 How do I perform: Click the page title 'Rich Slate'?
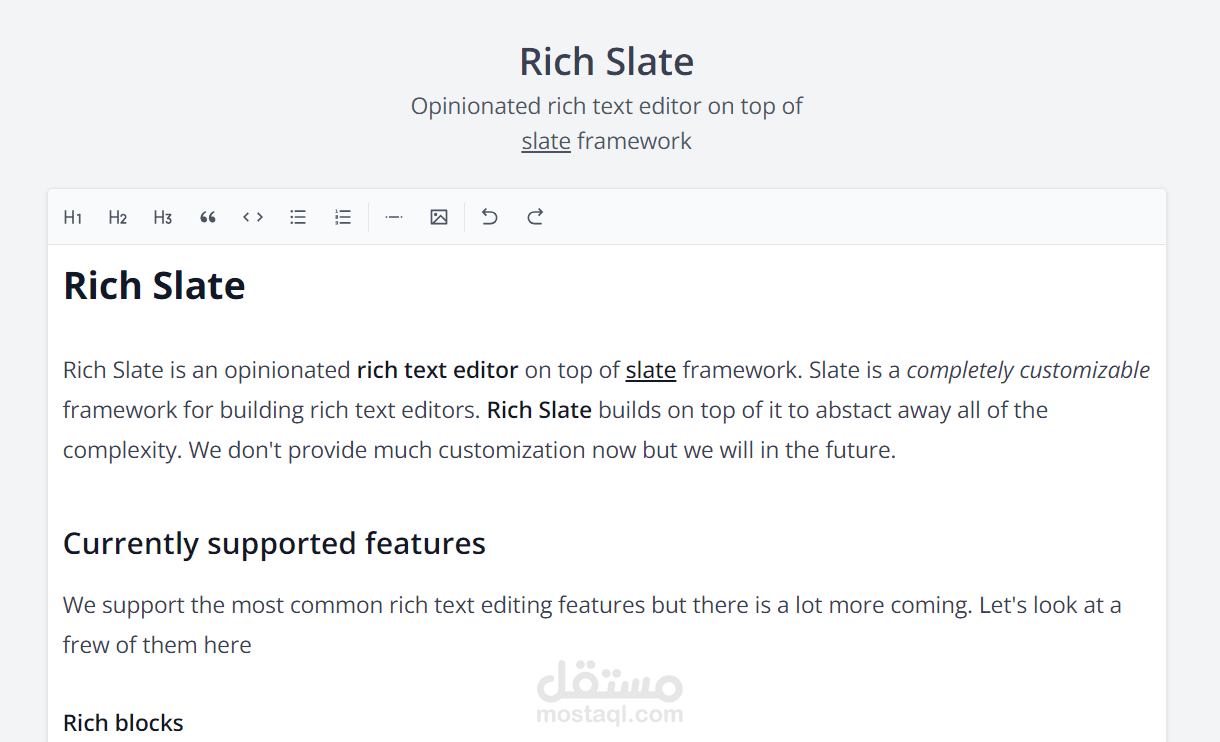coord(607,62)
